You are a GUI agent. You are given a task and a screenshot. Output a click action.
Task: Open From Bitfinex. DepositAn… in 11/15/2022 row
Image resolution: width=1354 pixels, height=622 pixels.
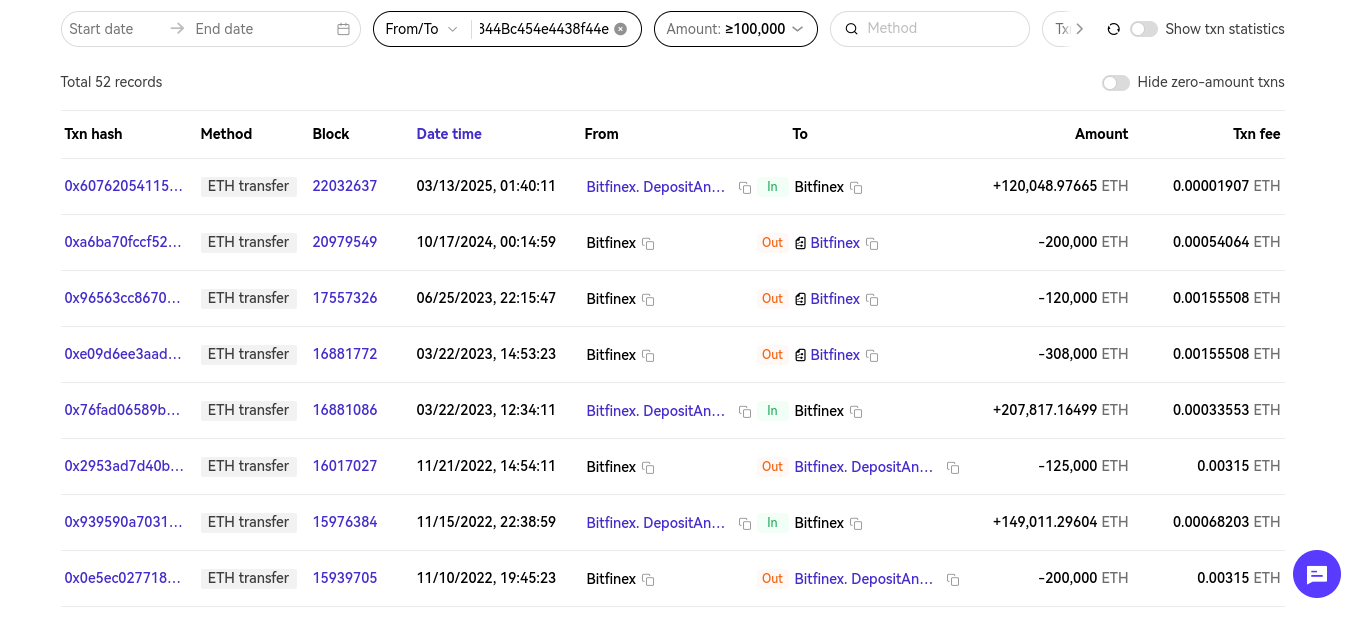[x=656, y=523]
